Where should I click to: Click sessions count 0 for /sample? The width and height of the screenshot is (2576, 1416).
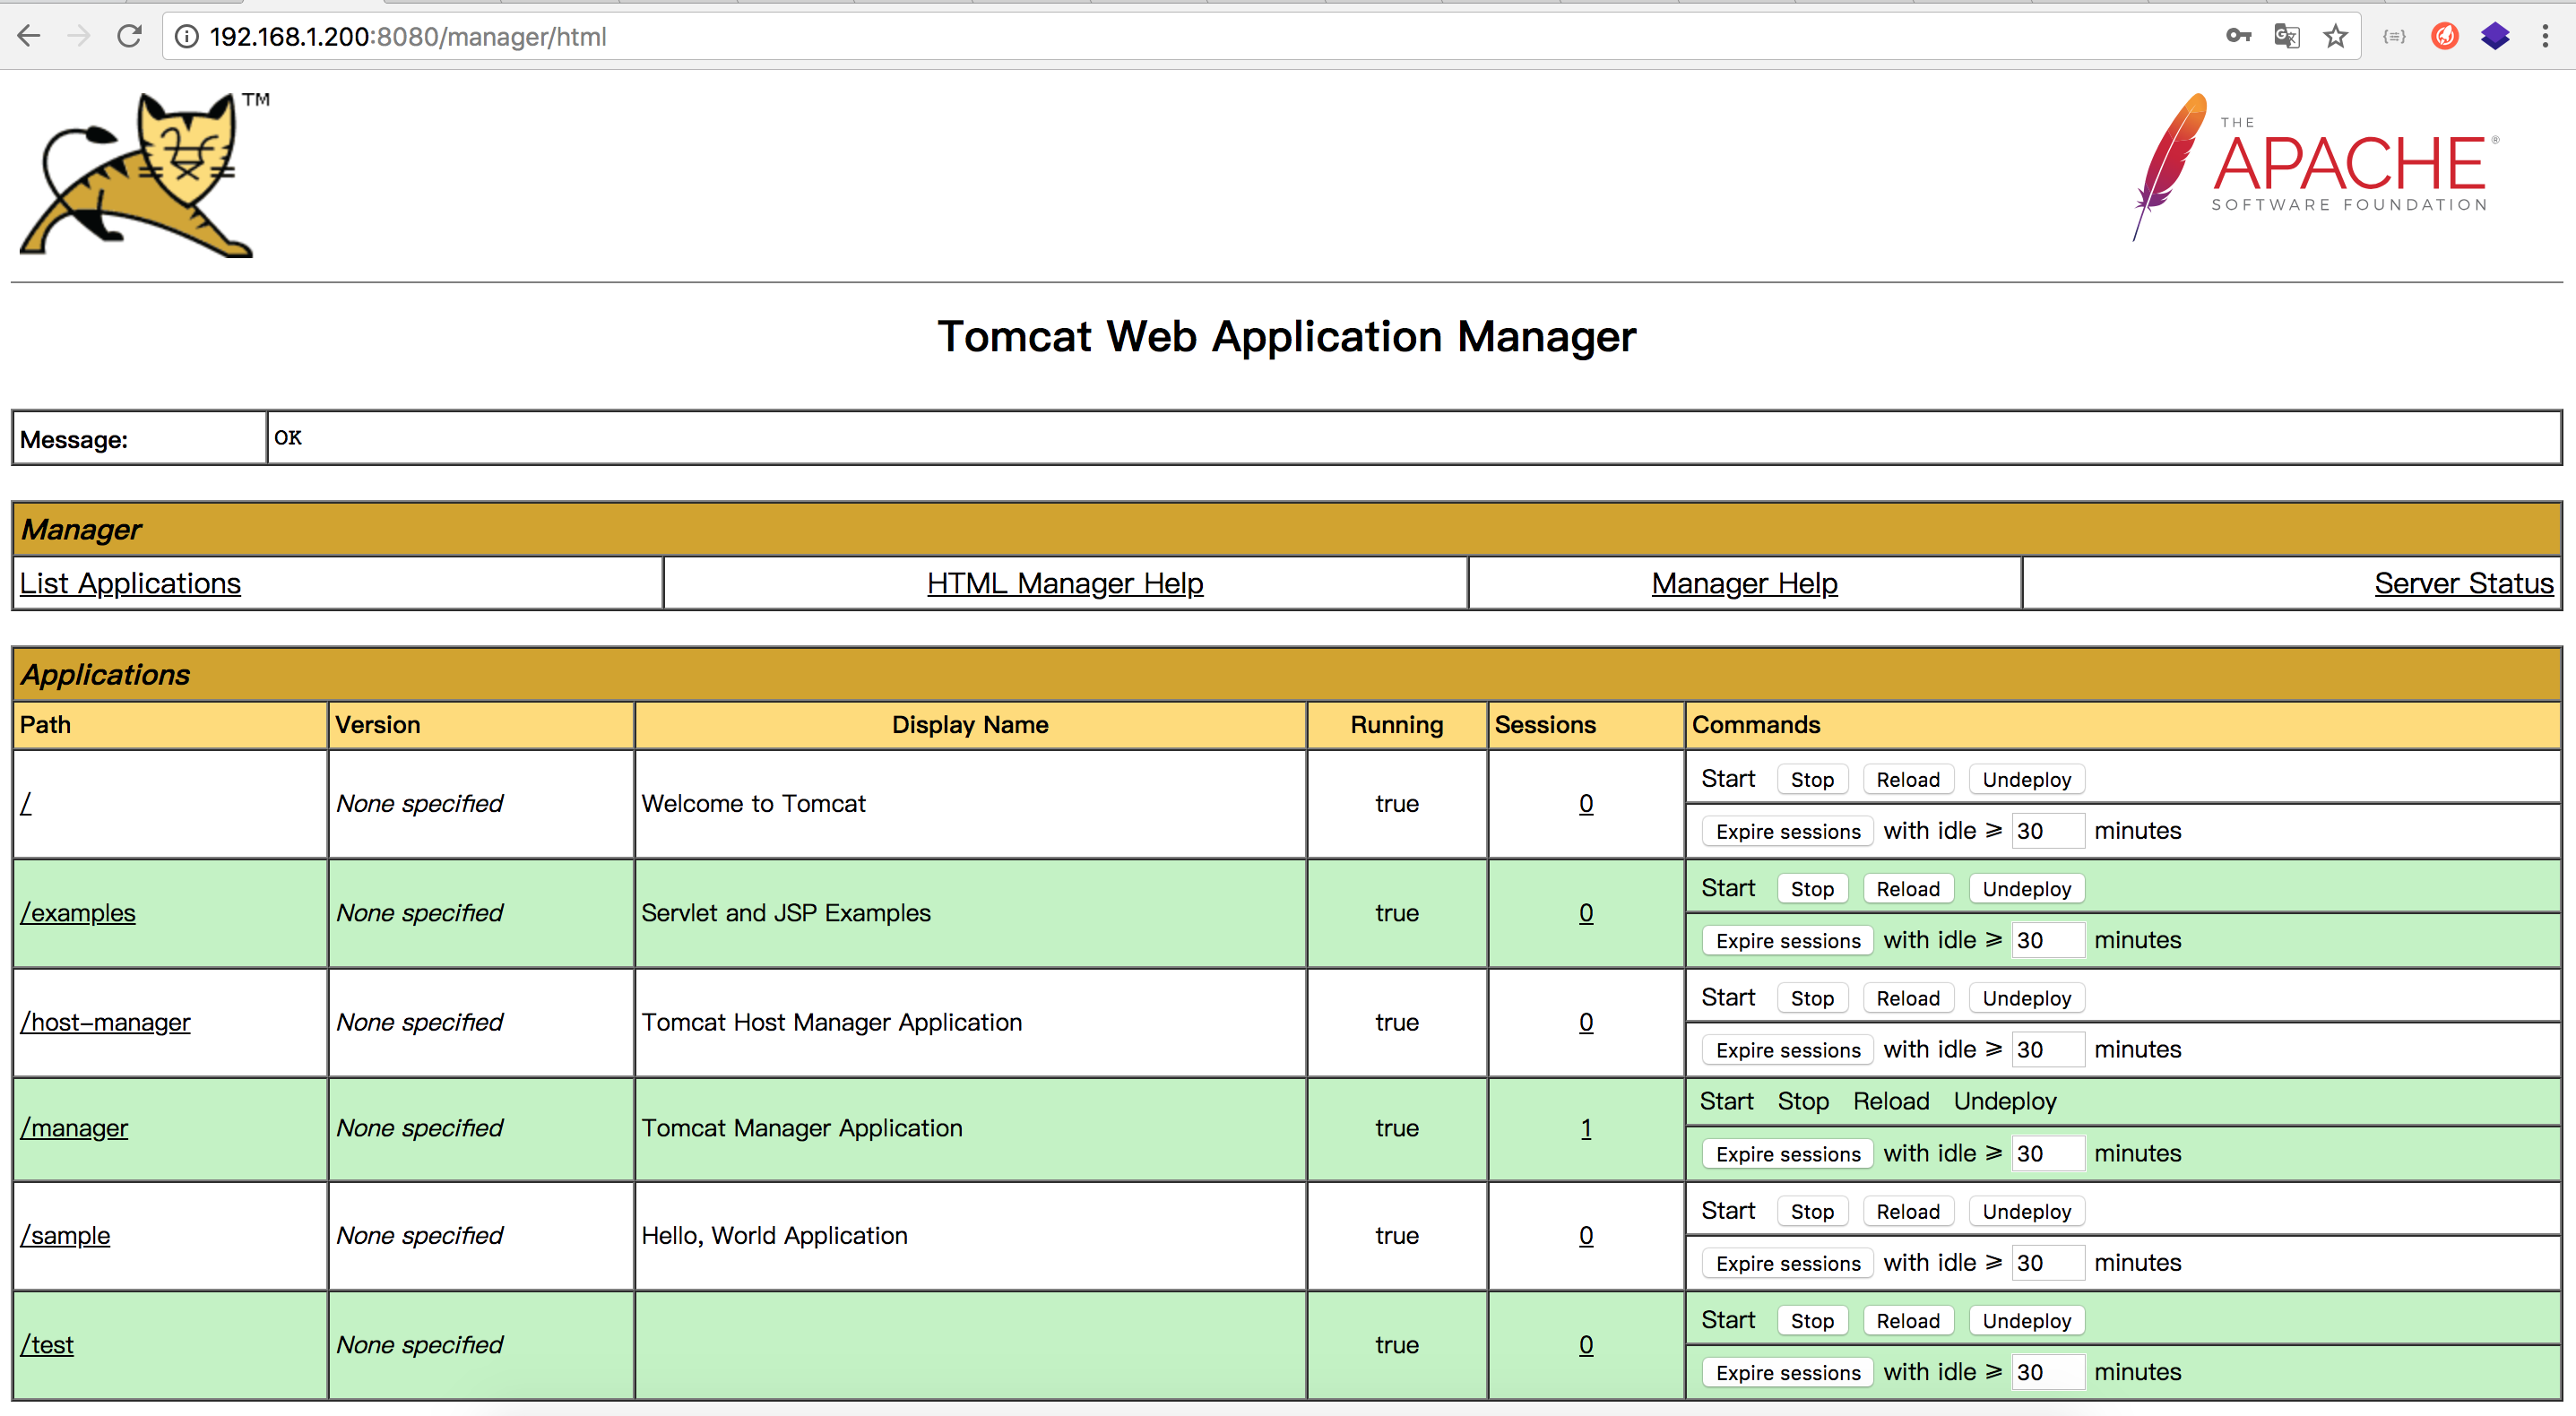(x=1586, y=1236)
